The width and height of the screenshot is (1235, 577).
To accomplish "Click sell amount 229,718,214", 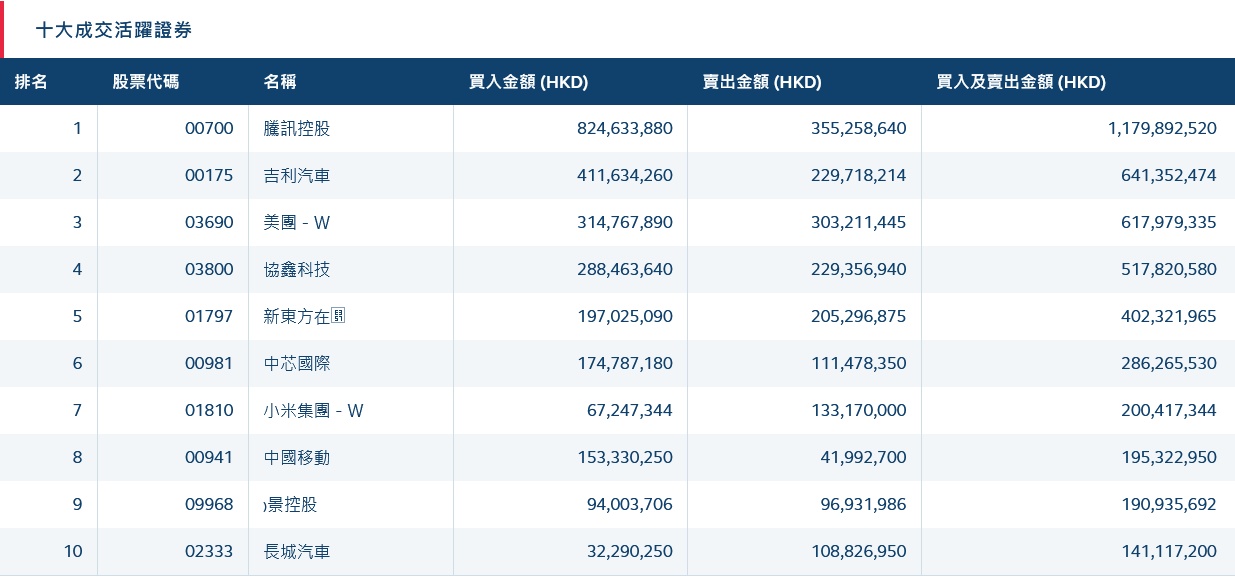I will tap(859, 175).
